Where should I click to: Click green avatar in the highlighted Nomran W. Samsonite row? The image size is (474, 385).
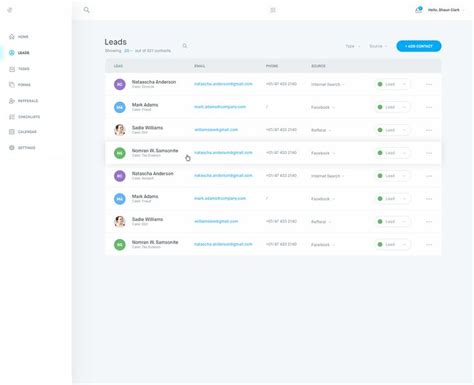click(x=120, y=153)
